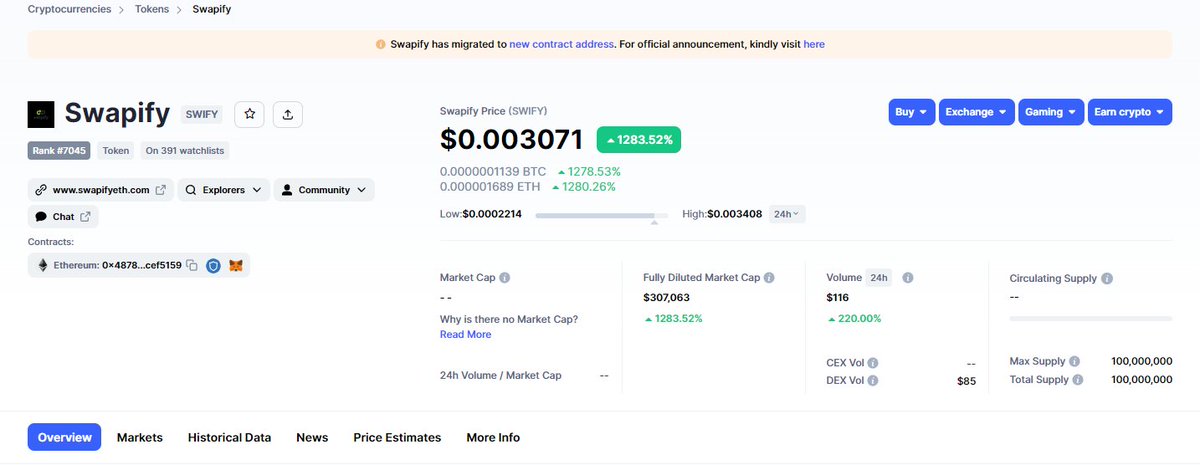
Task: Click the low-high price range bar
Action: (602, 215)
